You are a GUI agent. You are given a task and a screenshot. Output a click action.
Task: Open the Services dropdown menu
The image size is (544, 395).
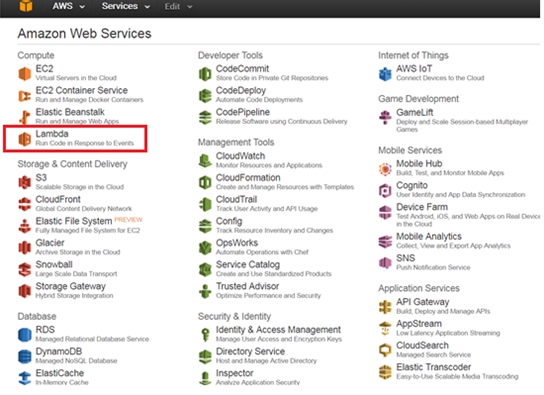click(x=126, y=6)
